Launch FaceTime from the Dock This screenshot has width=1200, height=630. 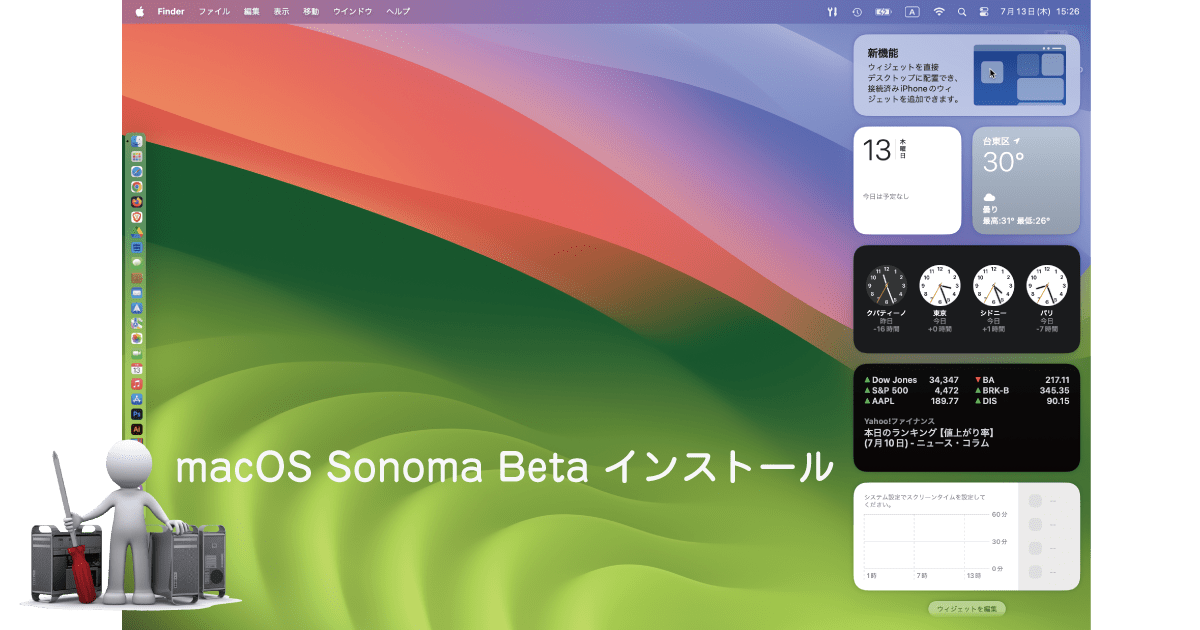pos(137,353)
